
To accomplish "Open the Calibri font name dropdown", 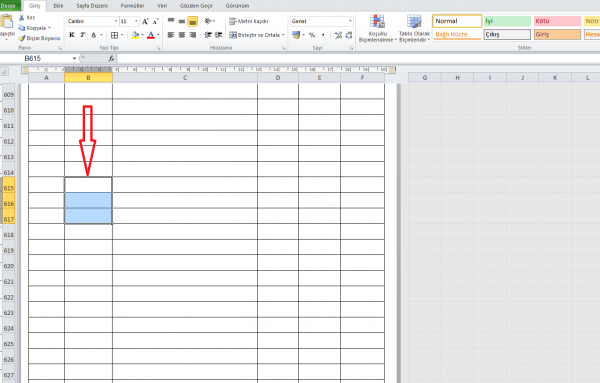I will [x=116, y=21].
